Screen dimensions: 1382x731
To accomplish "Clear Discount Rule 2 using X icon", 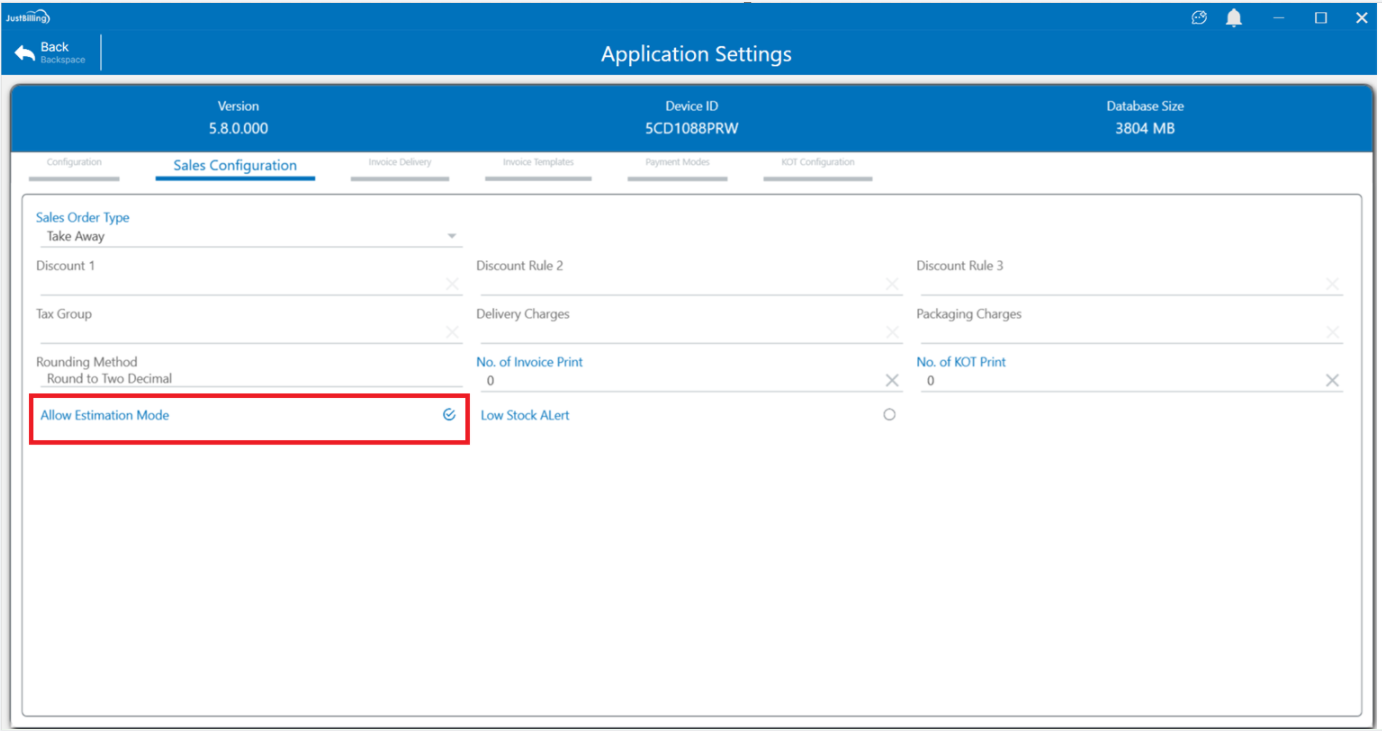I will coord(892,284).
